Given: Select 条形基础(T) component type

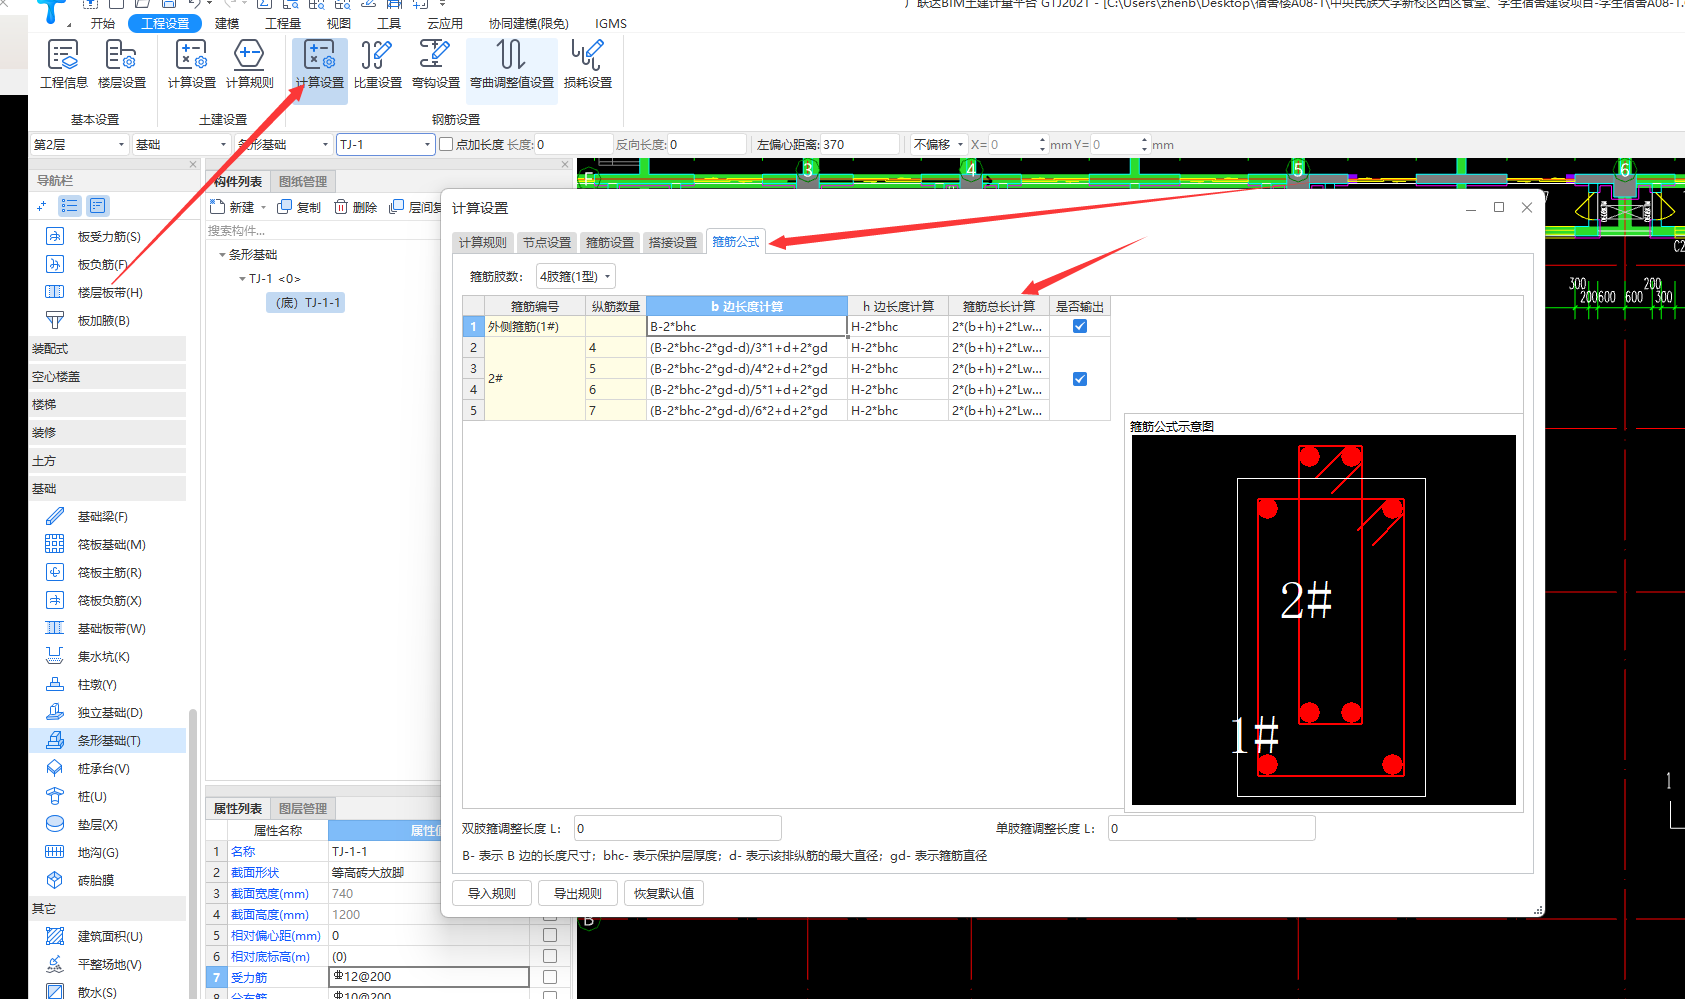Looking at the screenshot, I should point(109,741).
